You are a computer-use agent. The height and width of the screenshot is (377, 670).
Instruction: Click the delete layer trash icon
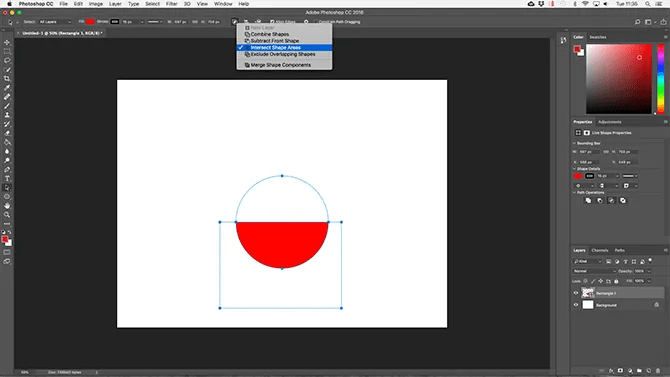click(x=658, y=371)
